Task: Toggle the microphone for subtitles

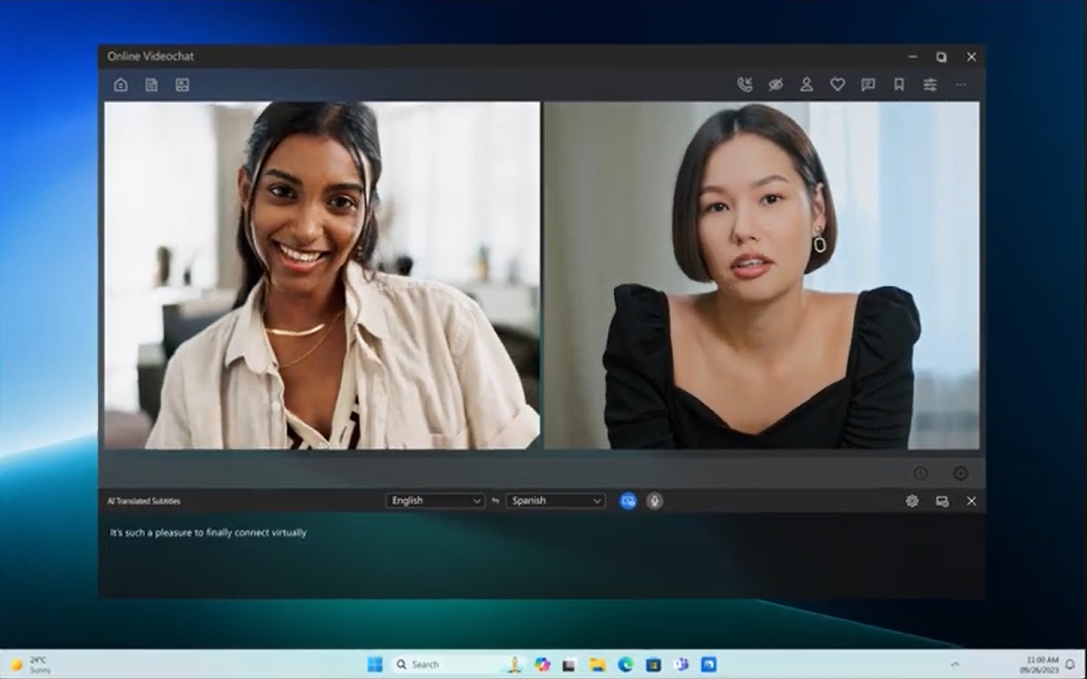Action: (x=654, y=501)
